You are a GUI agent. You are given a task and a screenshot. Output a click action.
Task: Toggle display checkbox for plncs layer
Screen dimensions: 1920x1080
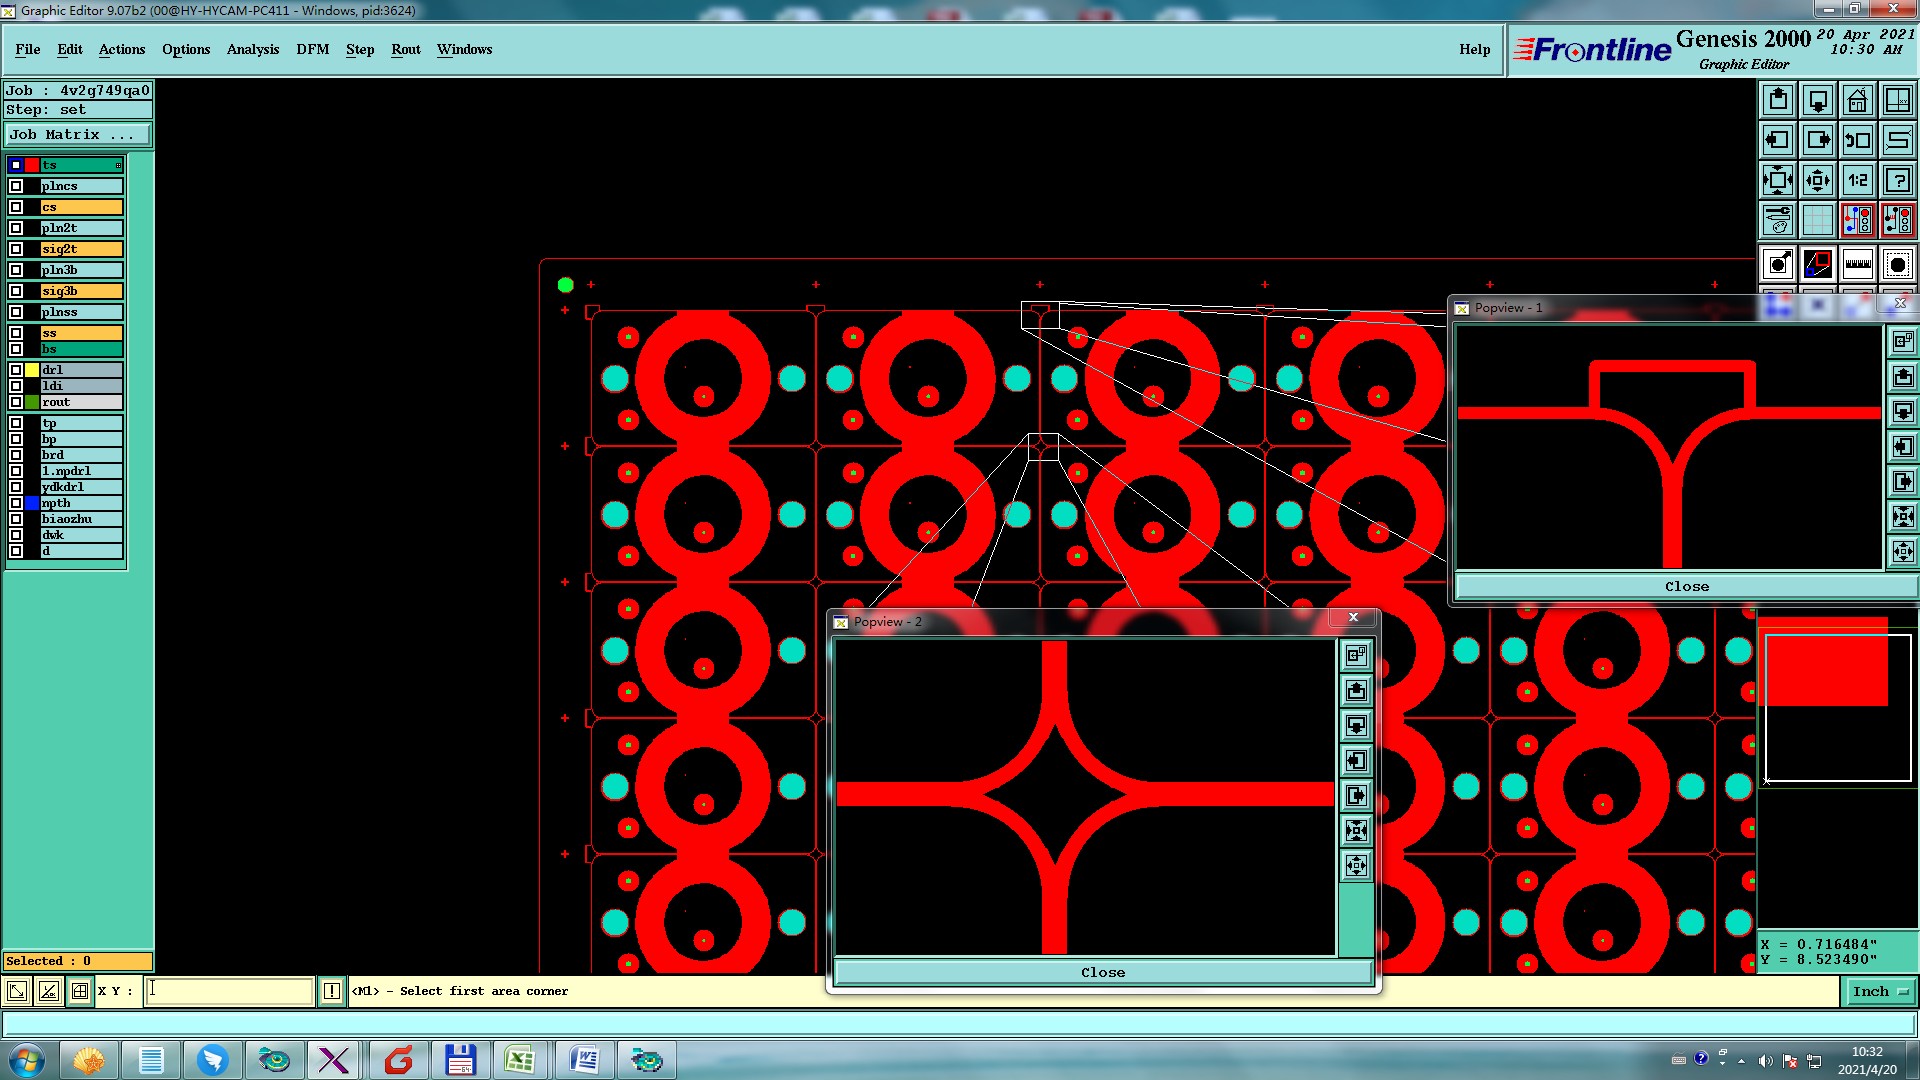pos(16,186)
